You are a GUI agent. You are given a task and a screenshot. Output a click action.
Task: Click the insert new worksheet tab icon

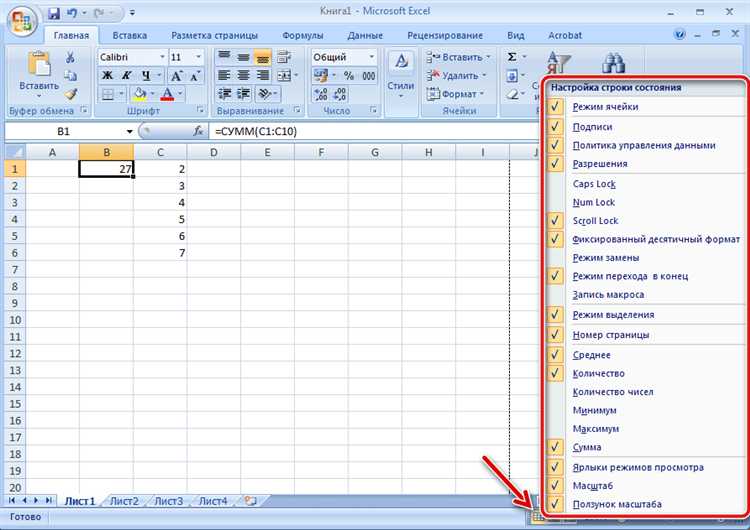[251, 501]
